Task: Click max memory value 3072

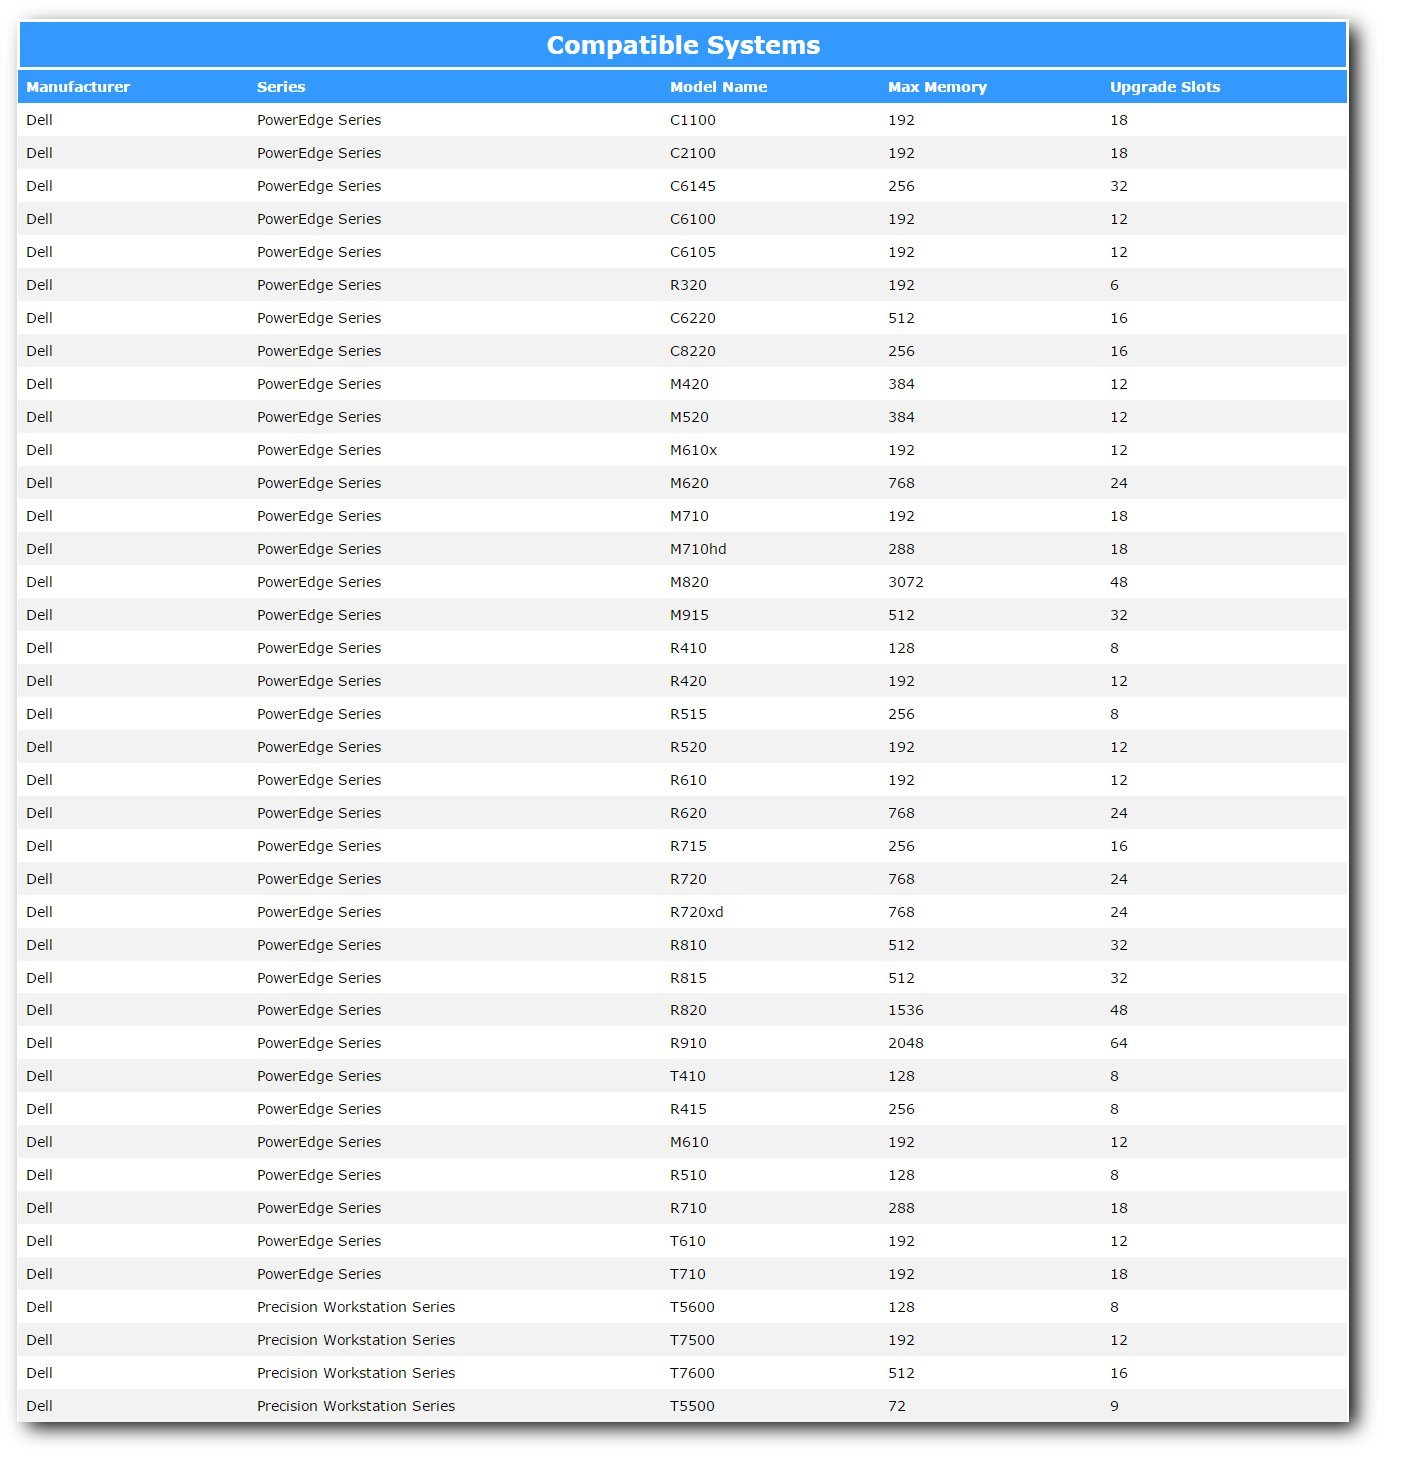Action: coord(906,582)
